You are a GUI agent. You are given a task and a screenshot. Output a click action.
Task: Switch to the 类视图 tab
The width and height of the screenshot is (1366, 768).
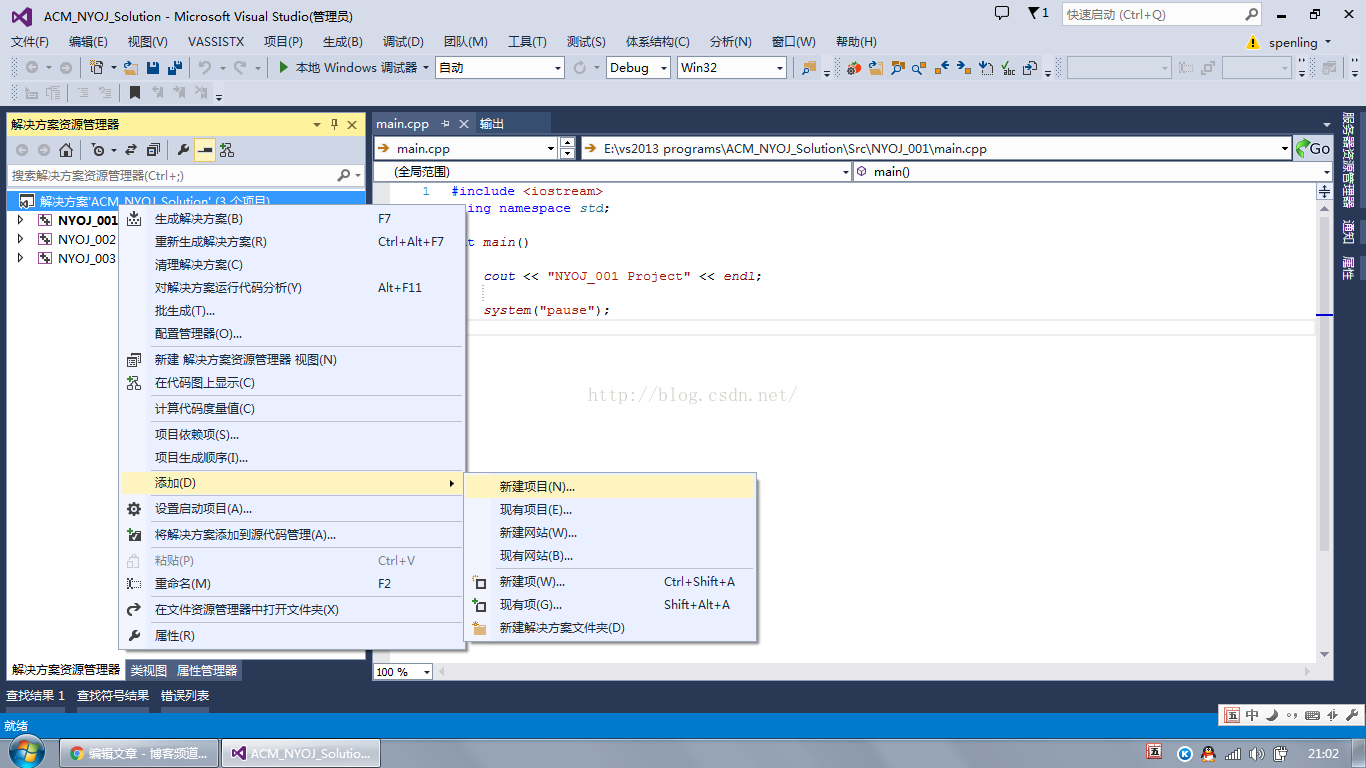pos(149,671)
